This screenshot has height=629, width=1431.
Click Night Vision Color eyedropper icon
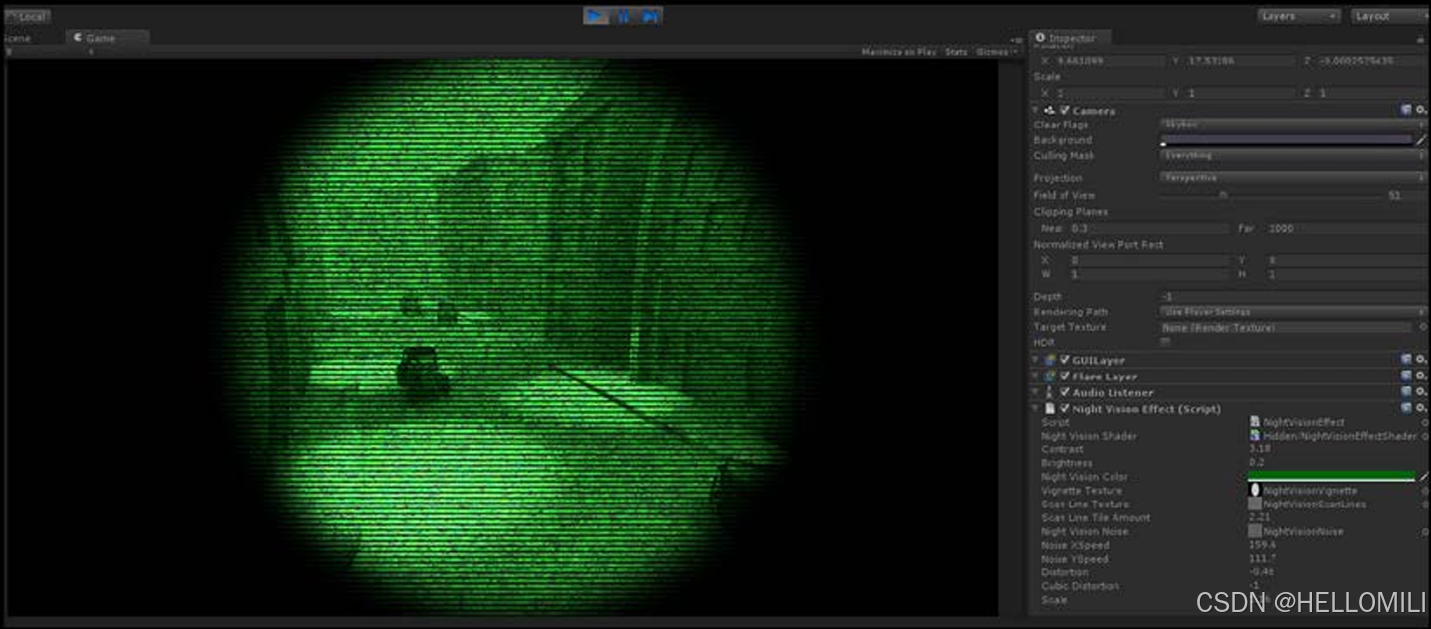click(1422, 477)
